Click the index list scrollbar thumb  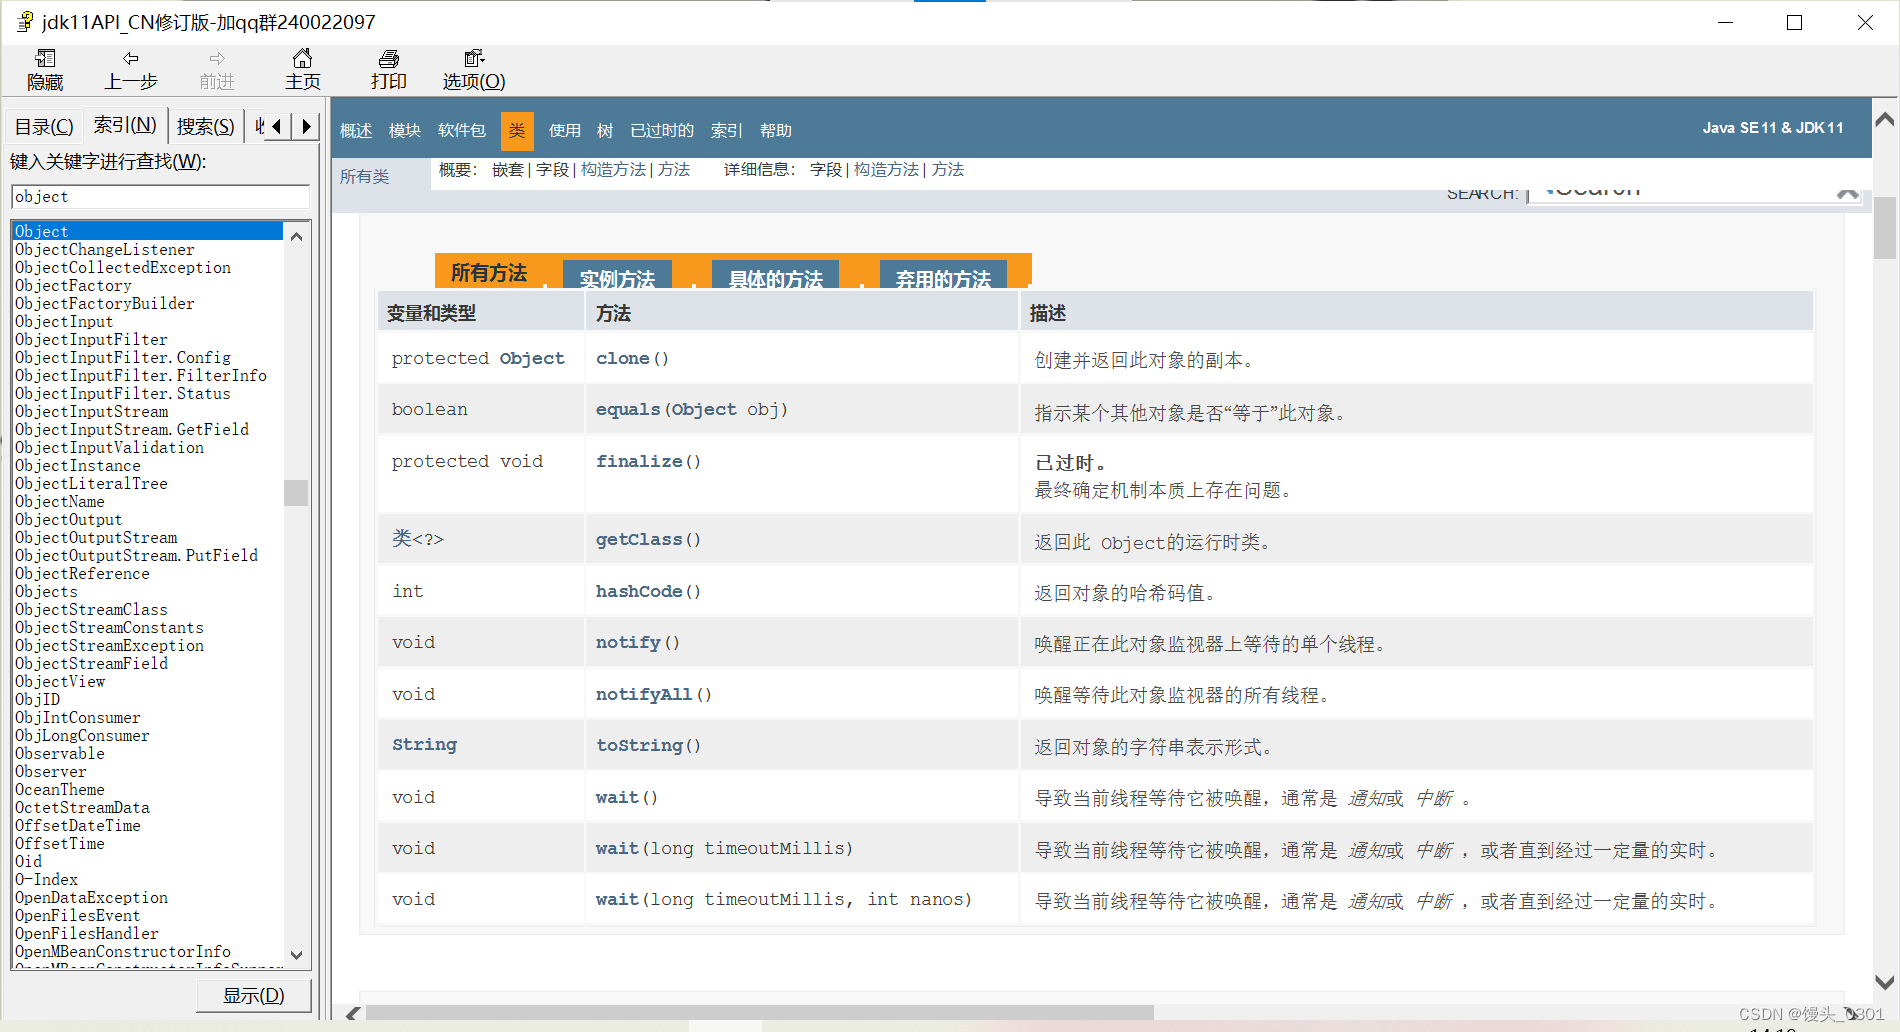click(x=296, y=493)
